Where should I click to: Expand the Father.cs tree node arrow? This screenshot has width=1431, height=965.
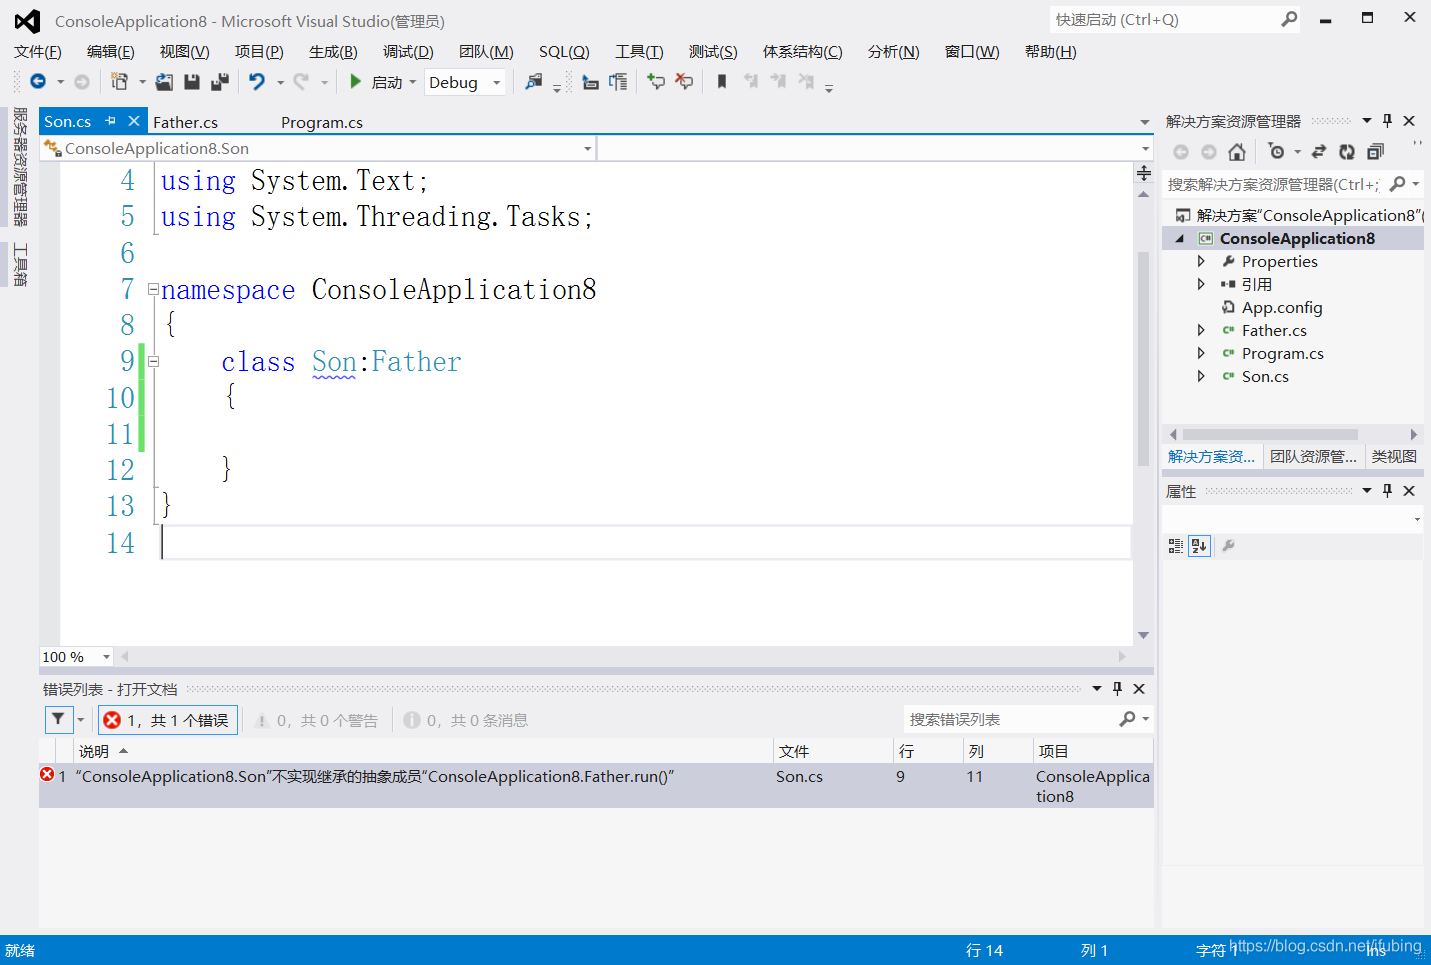click(1201, 330)
